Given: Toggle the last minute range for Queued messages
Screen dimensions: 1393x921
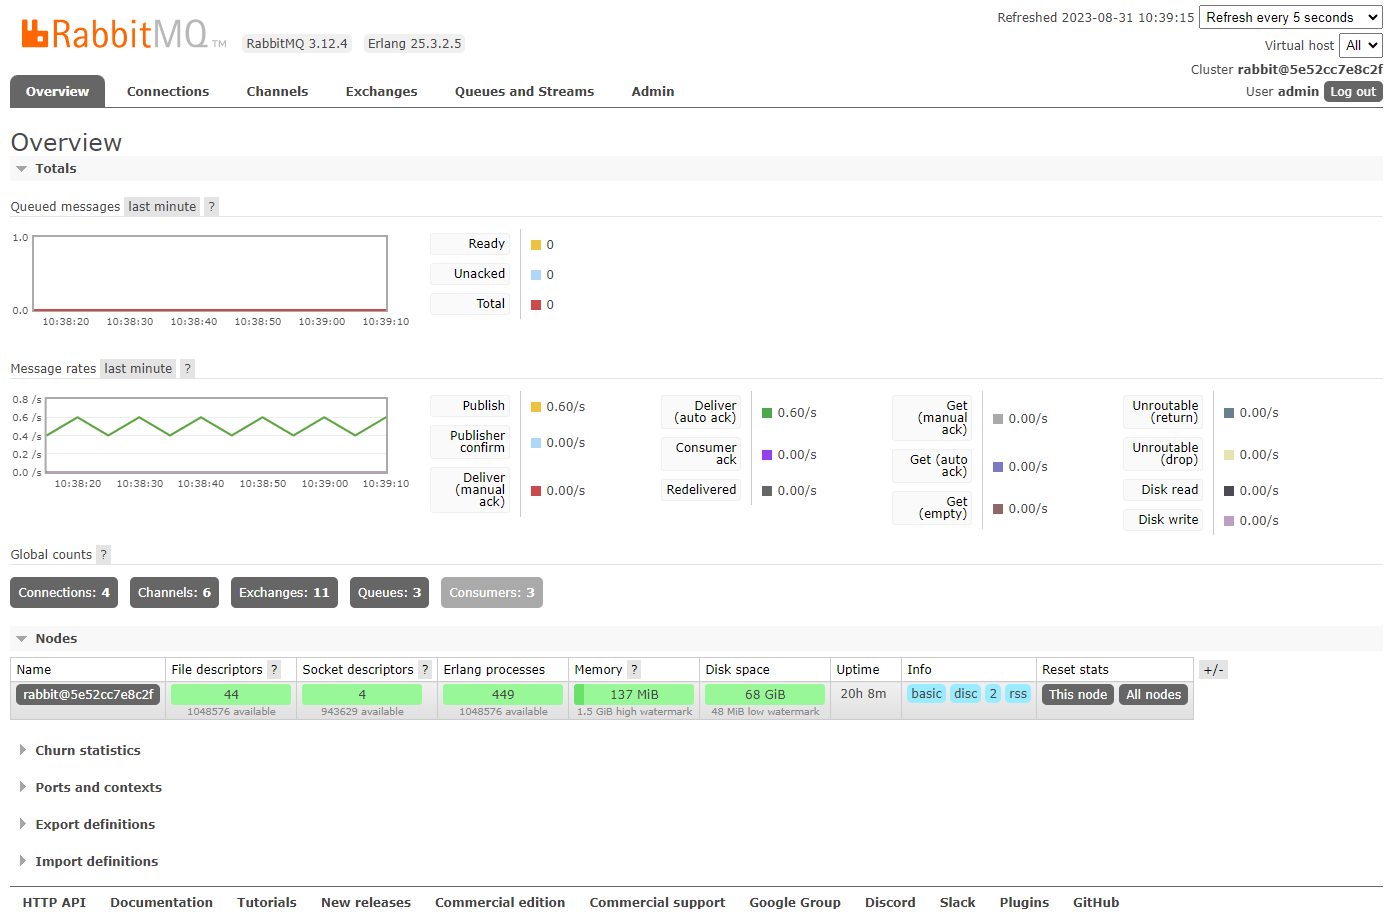Looking at the screenshot, I should pos(161,206).
